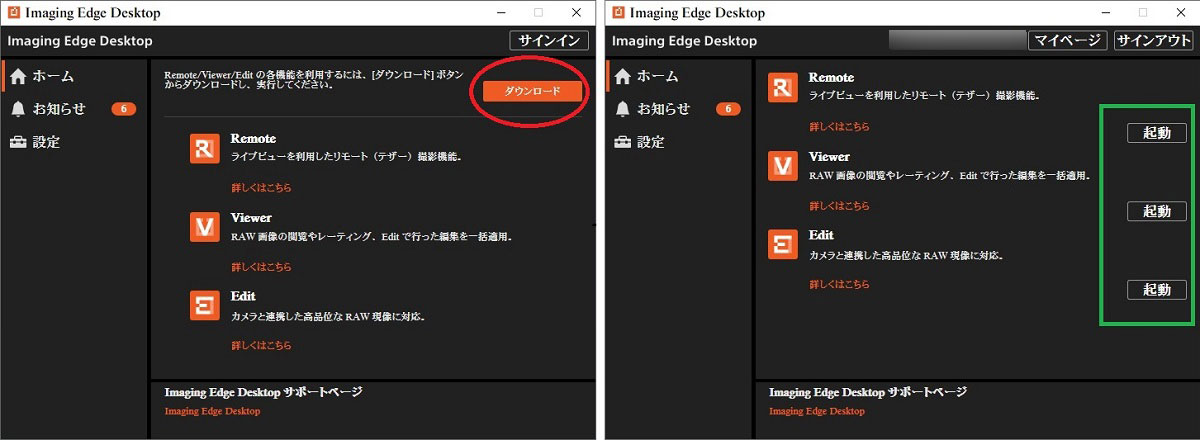Open お知らせ in right window sidebar
The image size is (1200, 440).
[664, 108]
